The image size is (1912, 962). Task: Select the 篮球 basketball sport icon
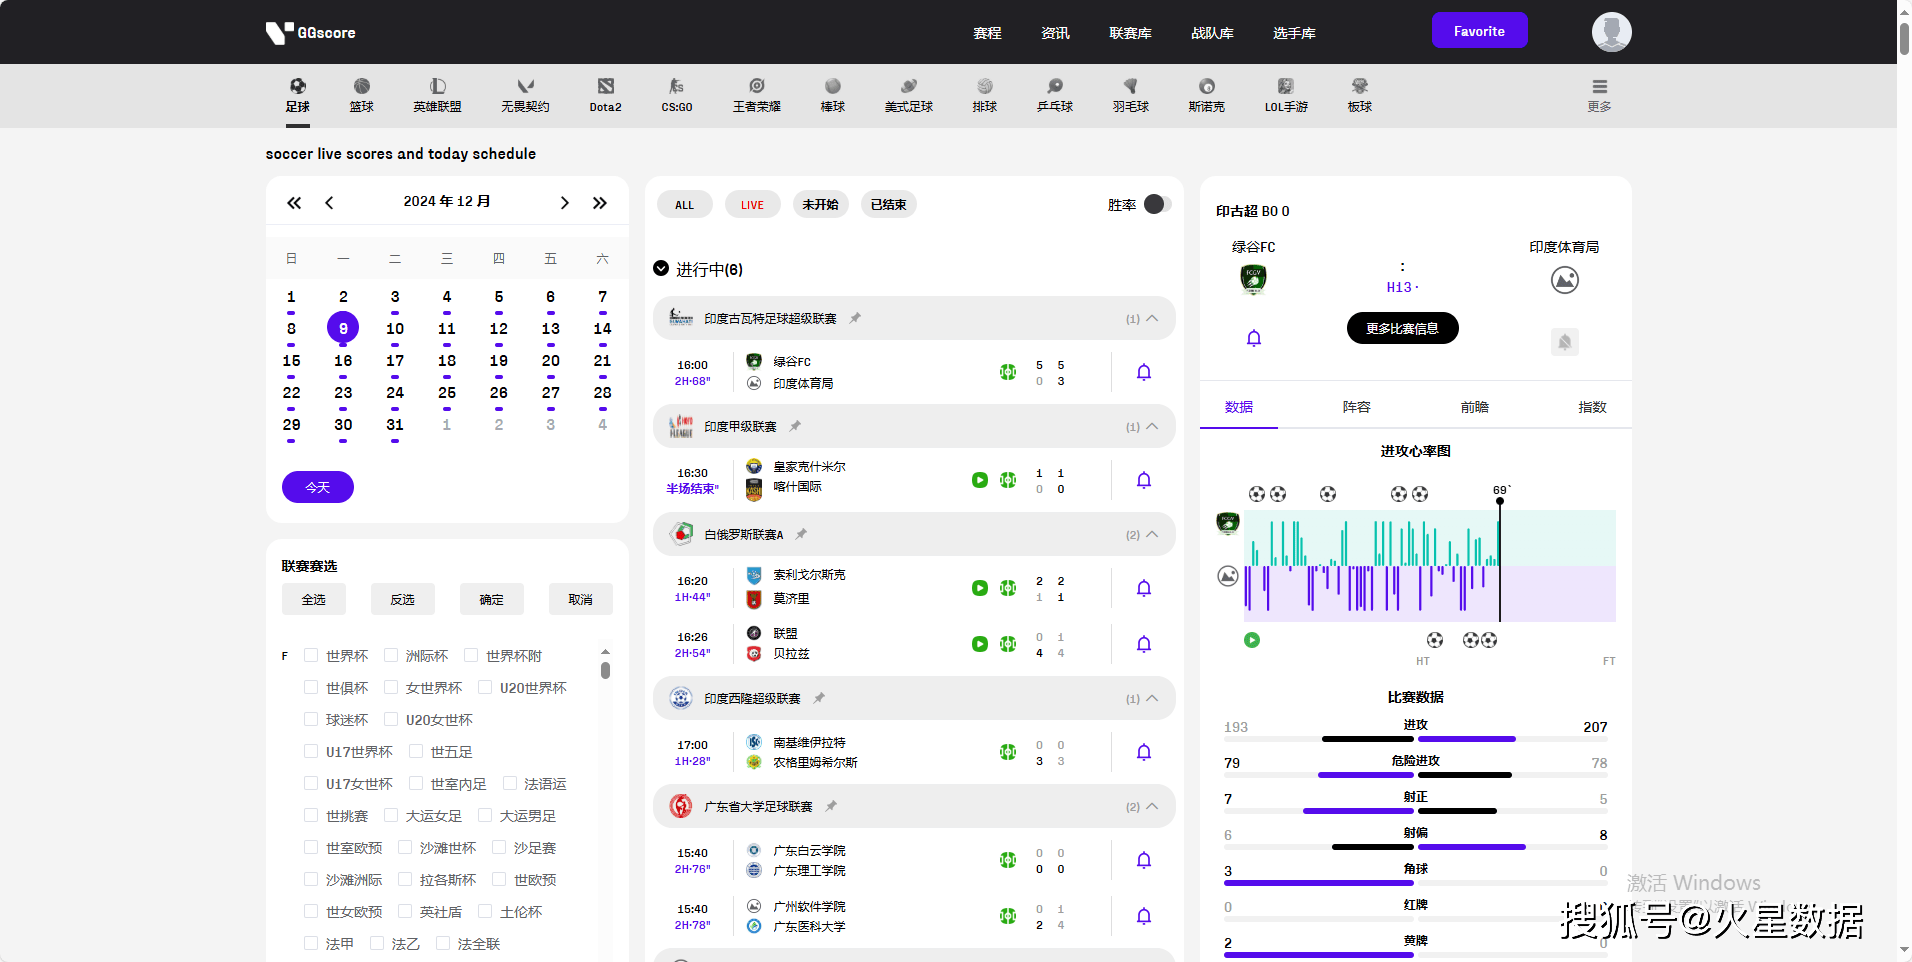point(361,95)
